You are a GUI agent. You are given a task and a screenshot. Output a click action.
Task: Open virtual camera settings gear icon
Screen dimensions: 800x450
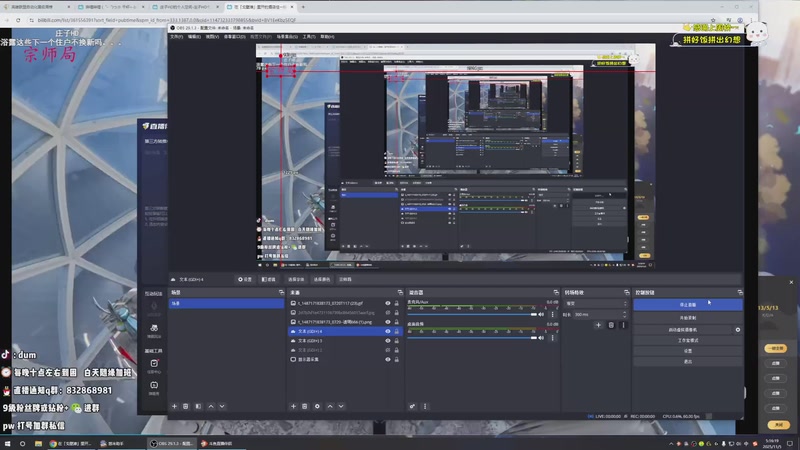coord(738,329)
